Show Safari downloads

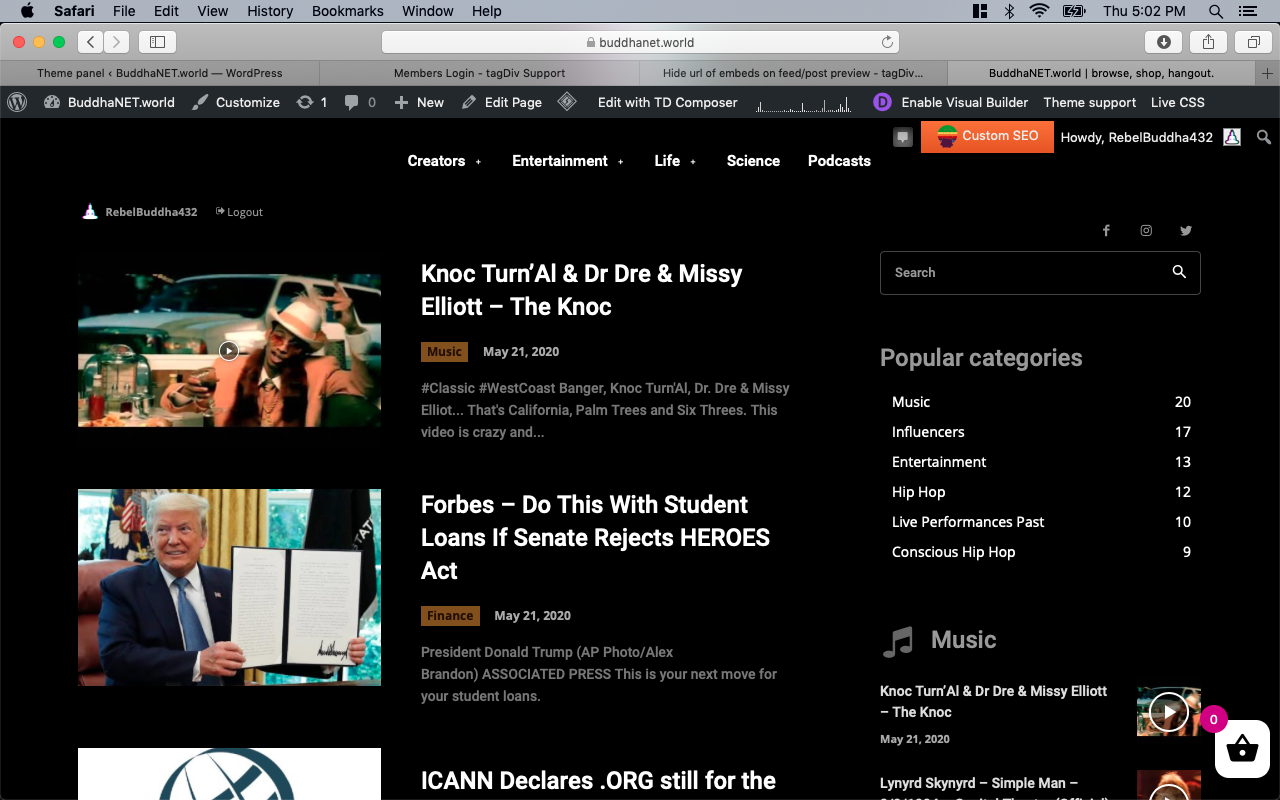tap(1164, 42)
